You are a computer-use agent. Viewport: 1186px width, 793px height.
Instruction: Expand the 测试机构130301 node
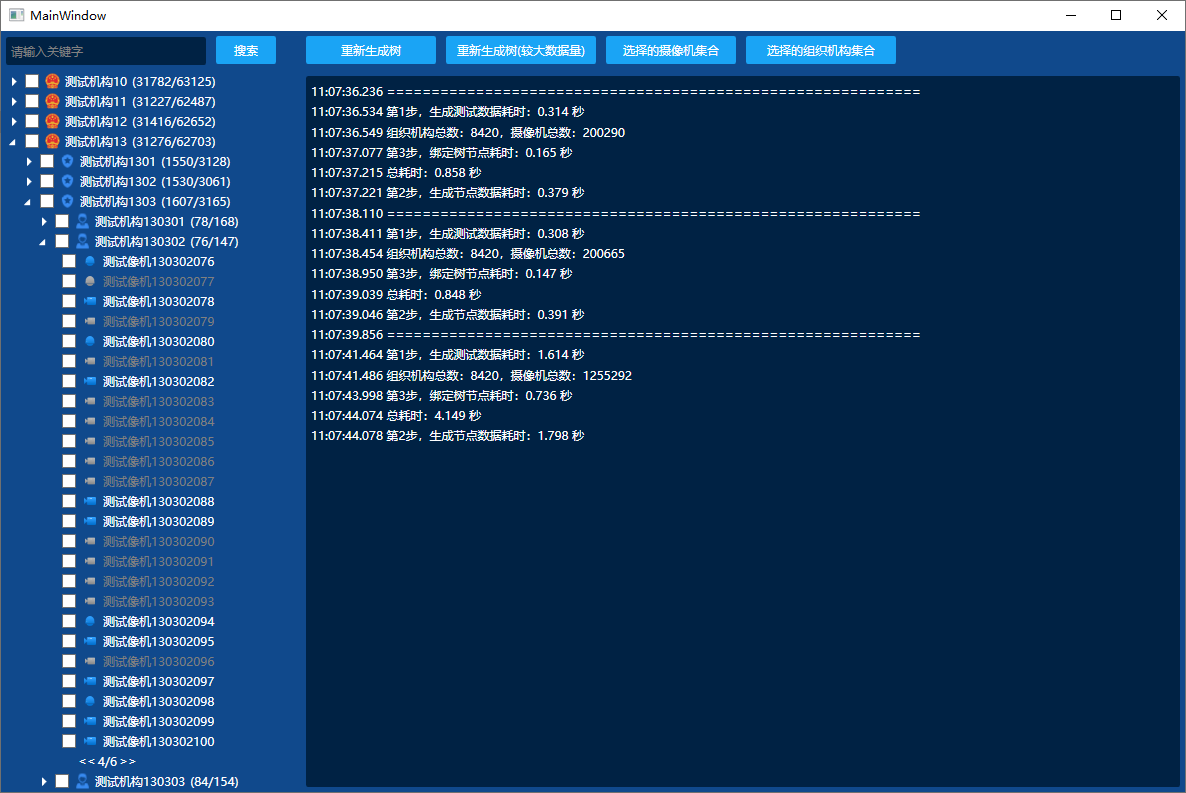point(44,222)
